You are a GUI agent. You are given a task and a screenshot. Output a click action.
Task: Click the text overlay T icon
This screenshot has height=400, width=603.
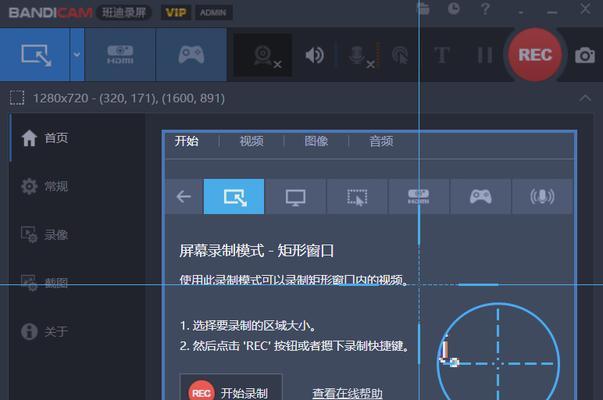(442, 55)
